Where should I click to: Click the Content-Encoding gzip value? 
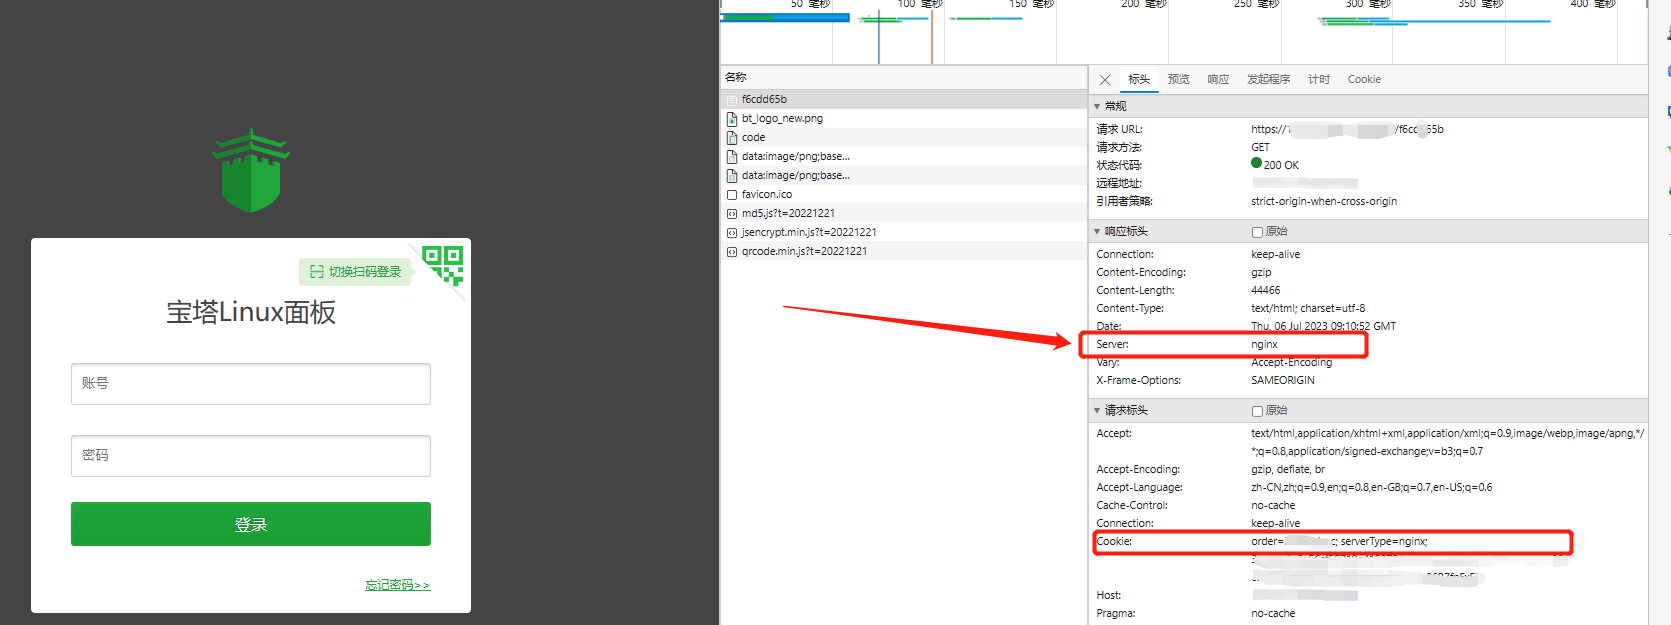[x=1261, y=272]
